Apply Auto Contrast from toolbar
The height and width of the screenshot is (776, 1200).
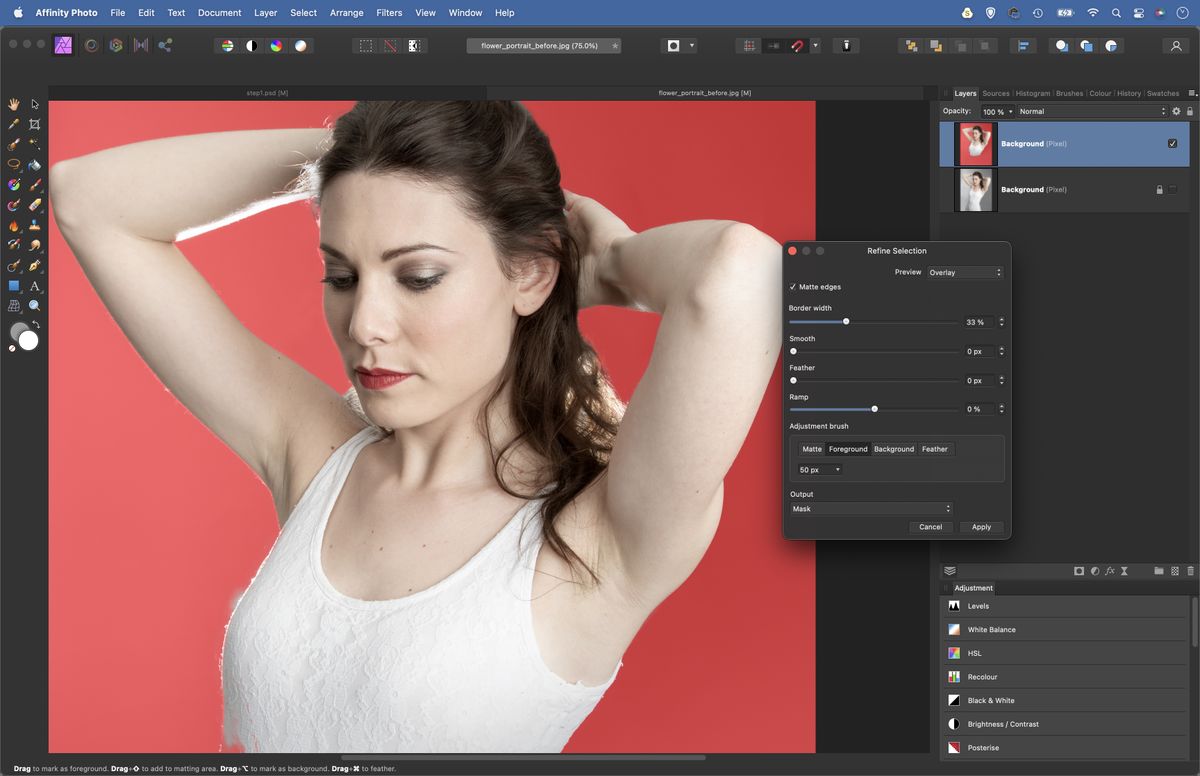click(251, 45)
